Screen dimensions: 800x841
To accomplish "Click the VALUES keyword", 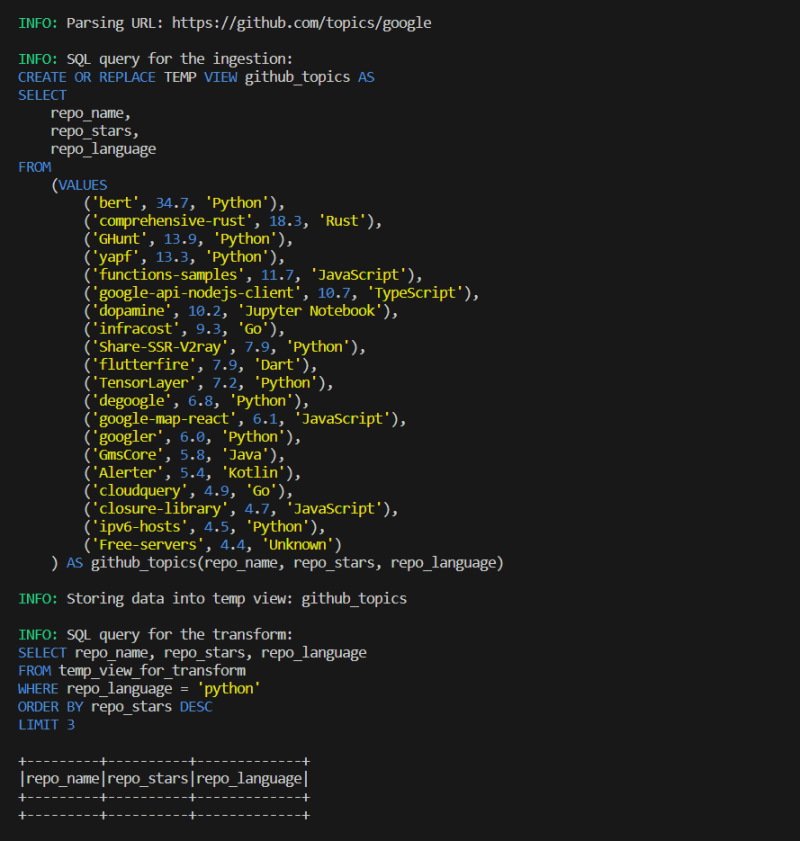I will [83, 185].
